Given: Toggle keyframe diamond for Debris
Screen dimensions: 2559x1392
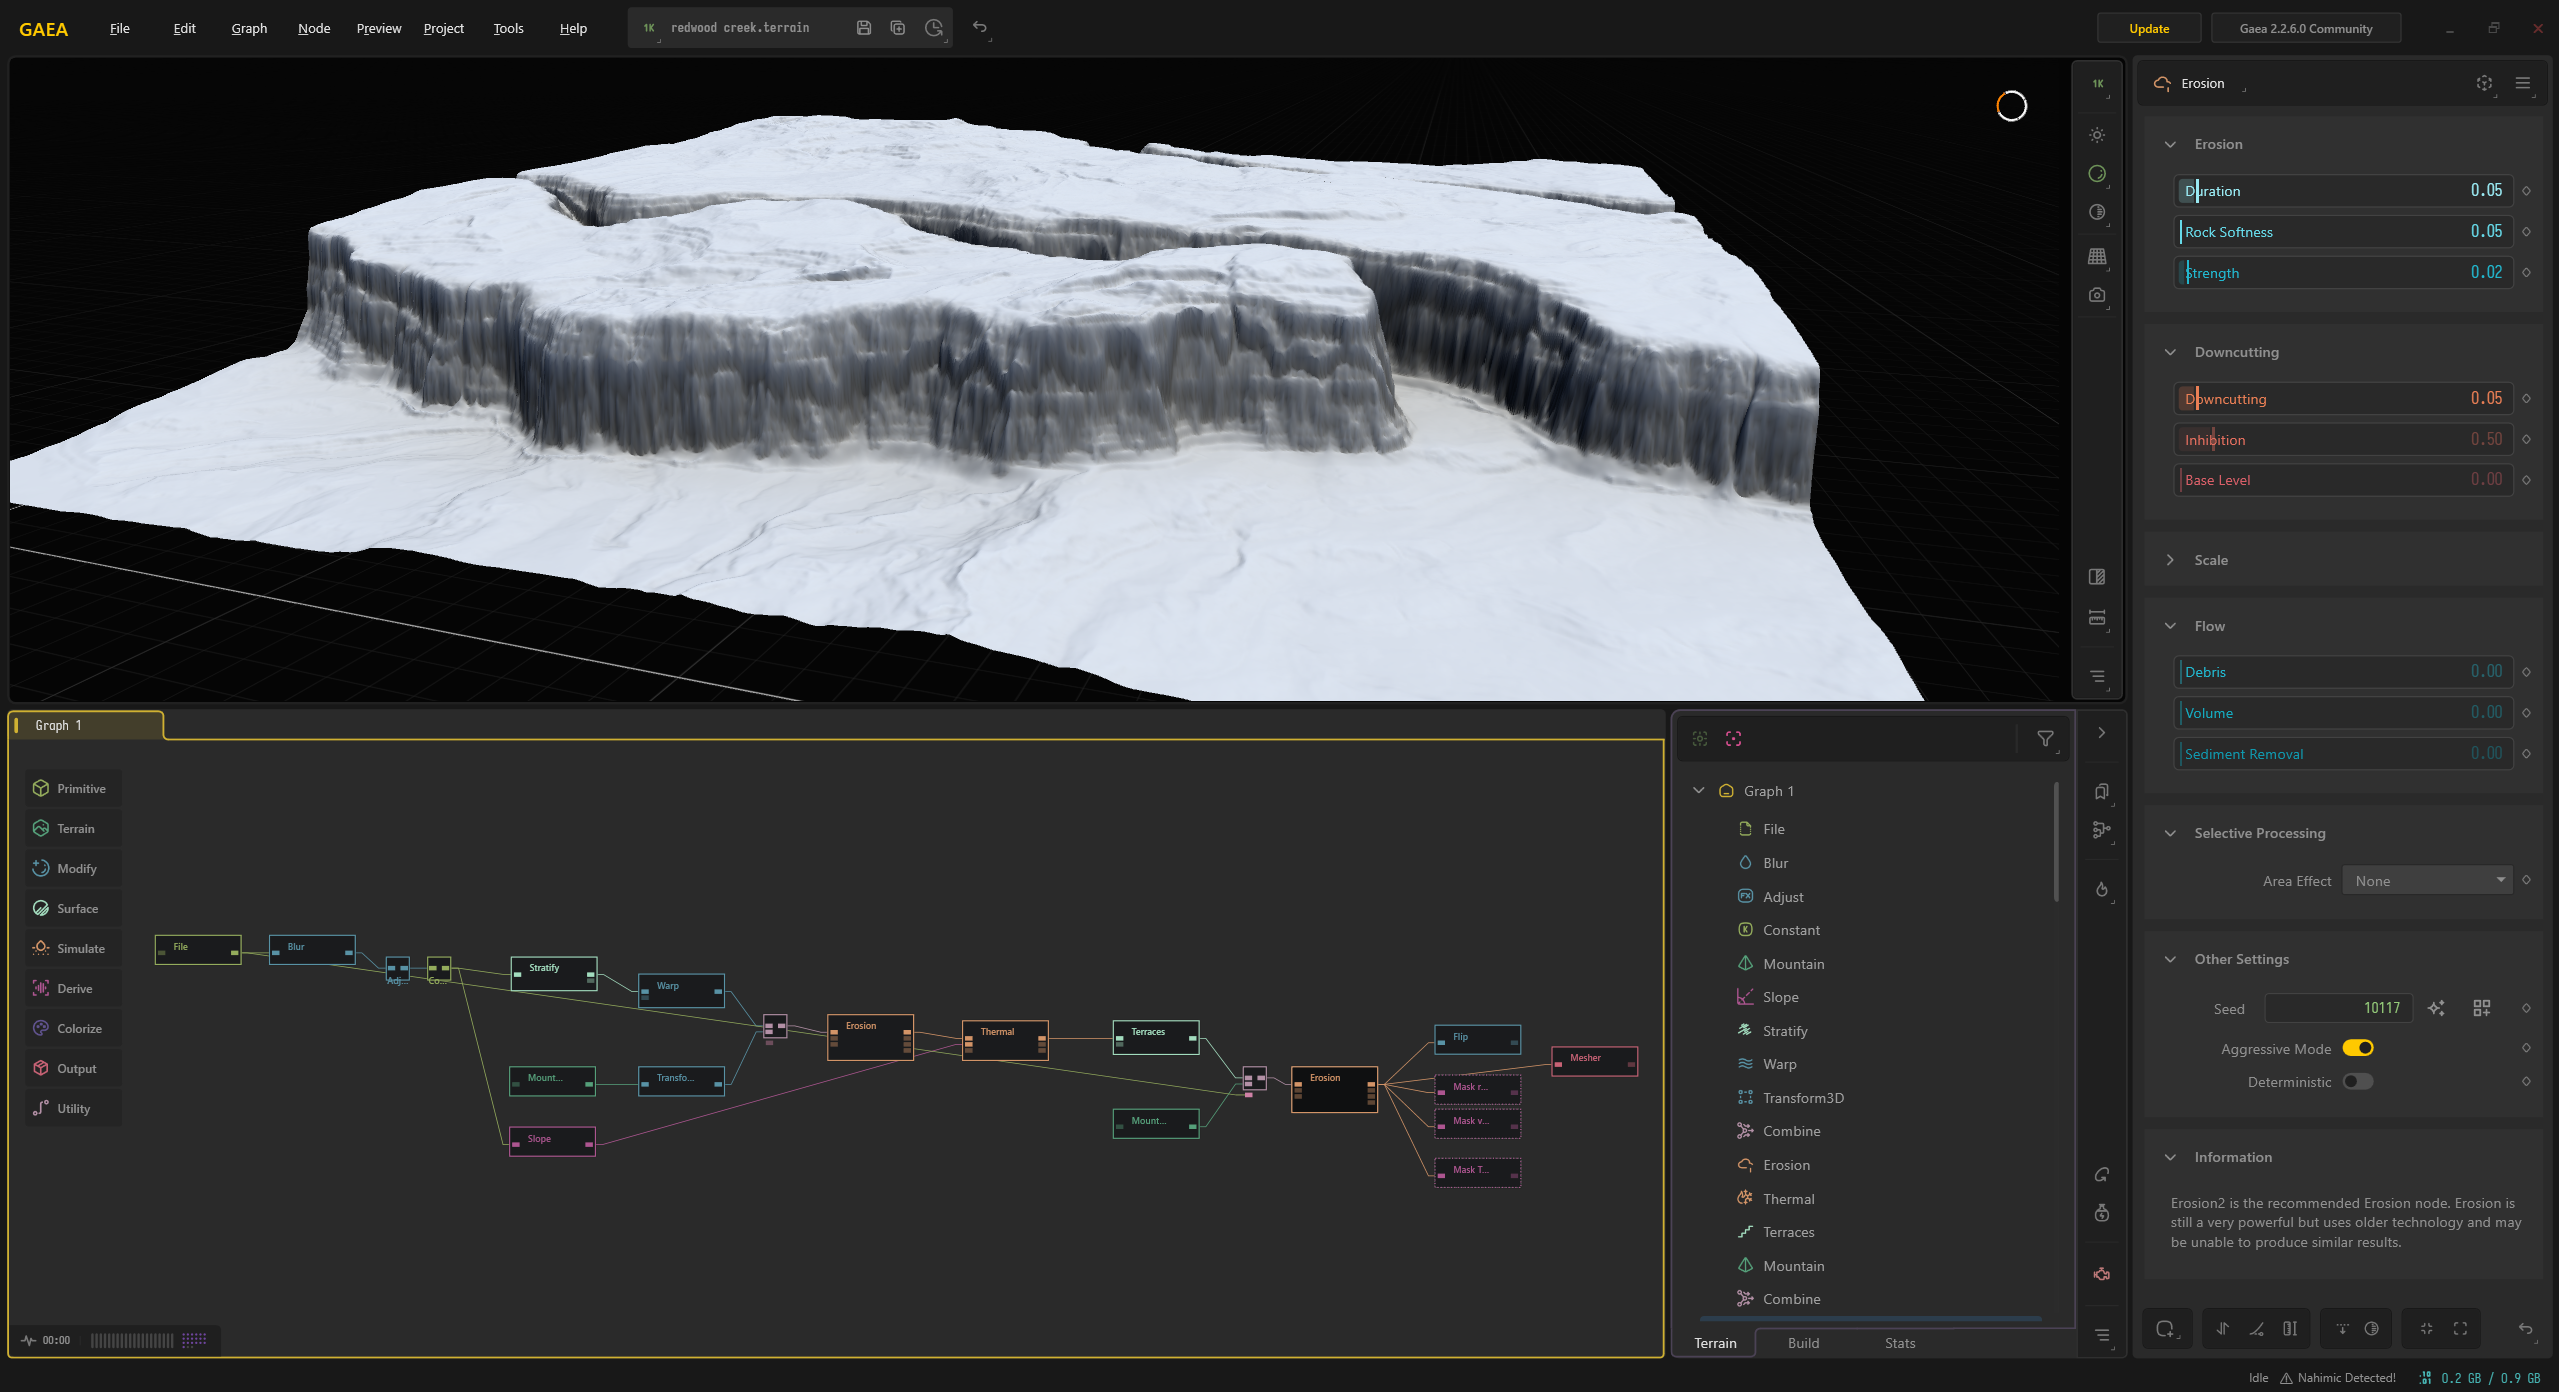Looking at the screenshot, I should (x=2526, y=672).
